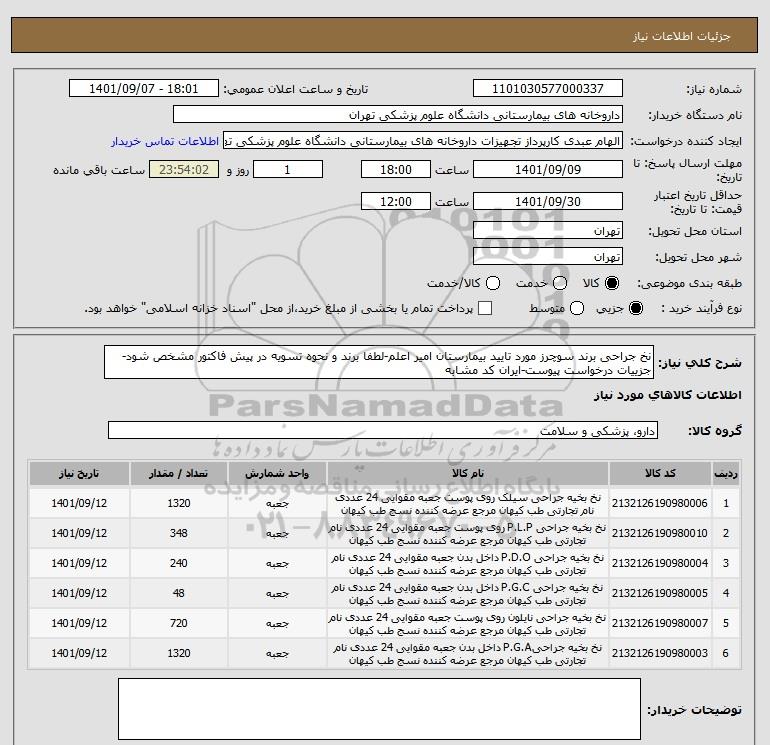Click the days remaining field showing 1

pyautogui.click(x=287, y=169)
